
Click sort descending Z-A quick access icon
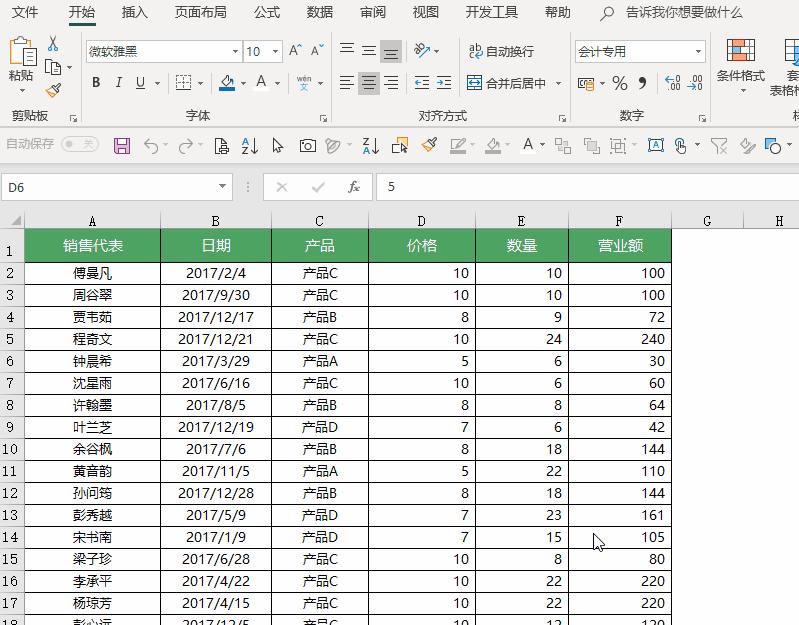(370, 146)
